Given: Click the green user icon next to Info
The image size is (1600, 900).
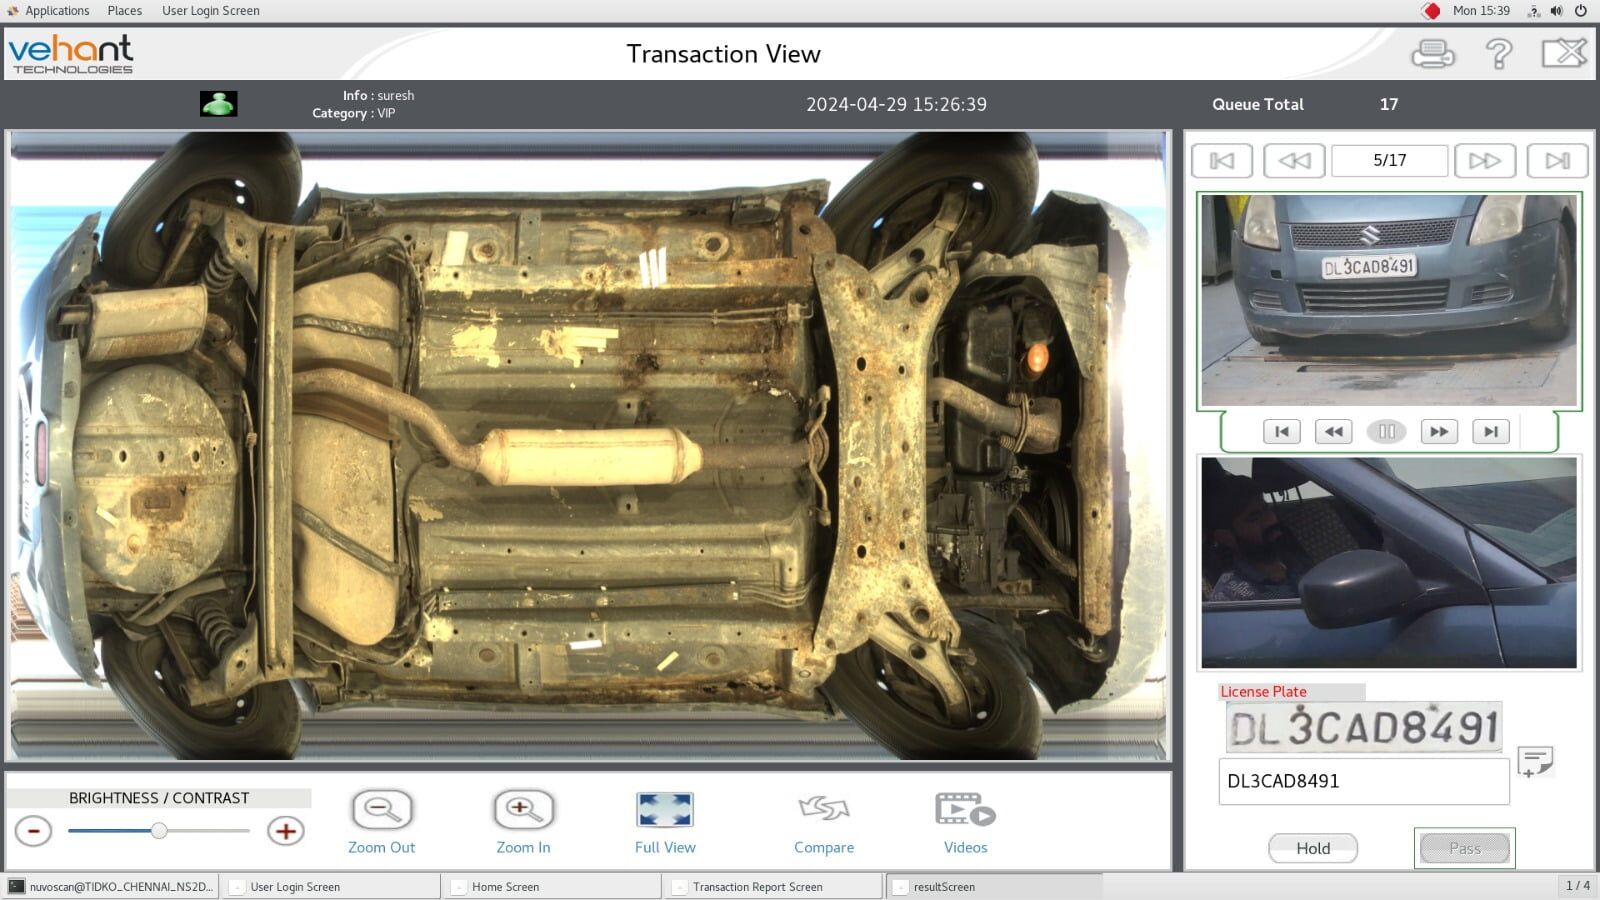Looking at the screenshot, I should coord(219,103).
